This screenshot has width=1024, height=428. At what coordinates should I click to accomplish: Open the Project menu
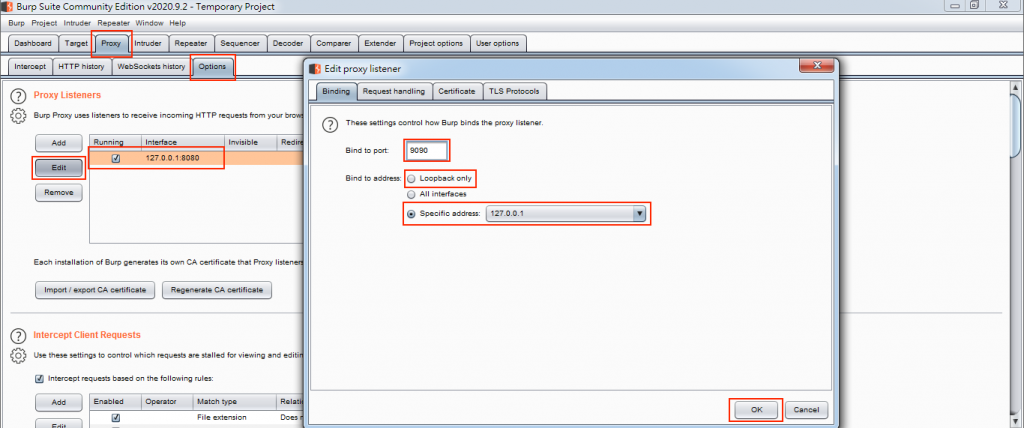point(44,23)
